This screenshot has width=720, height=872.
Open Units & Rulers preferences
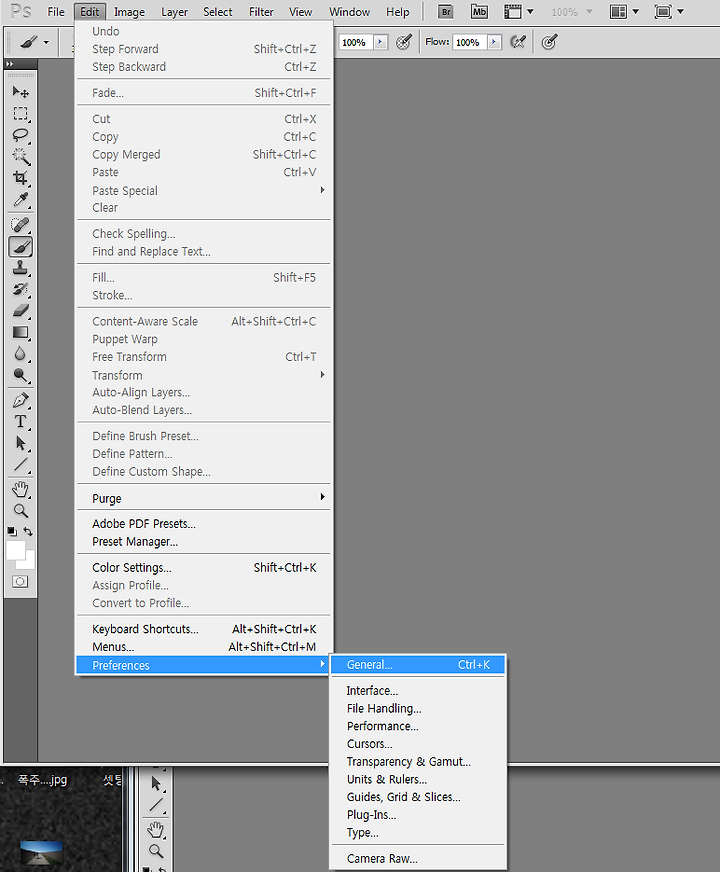(418, 779)
